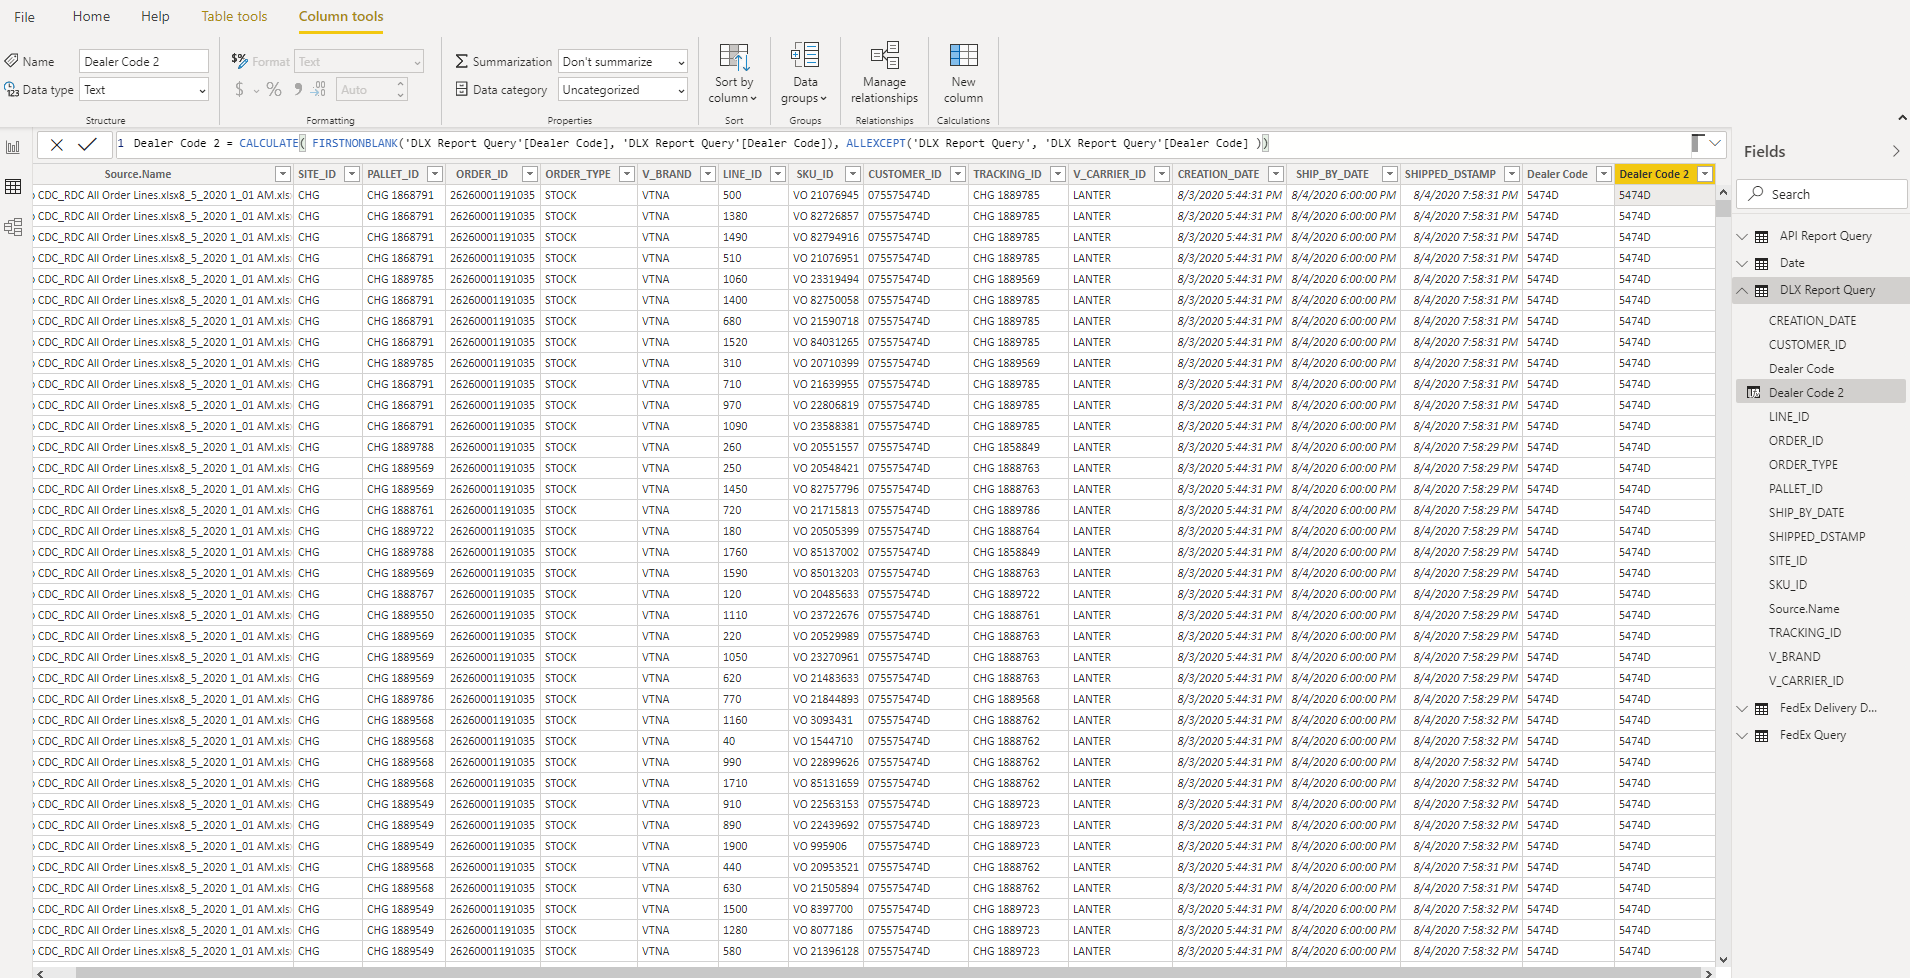Image resolution: width=1910 pixels, height=978 pixels.
Task: Expand the formula bar with chevron
Action: pyautogui.click(x=1715, y=144)
